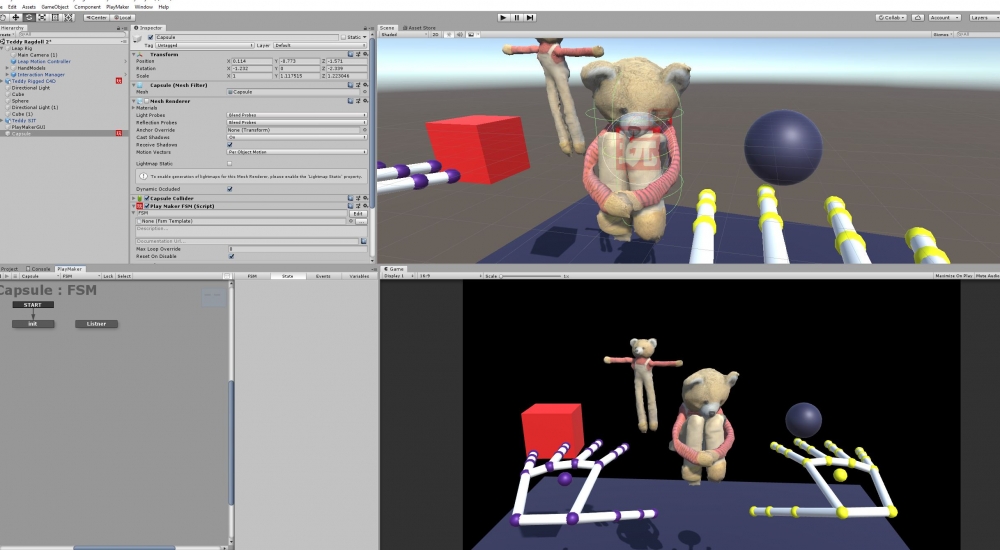This screenshot has height=550, width=1000.
Task: Toggle the Receive Shadows checkbox
Action: 230,144
